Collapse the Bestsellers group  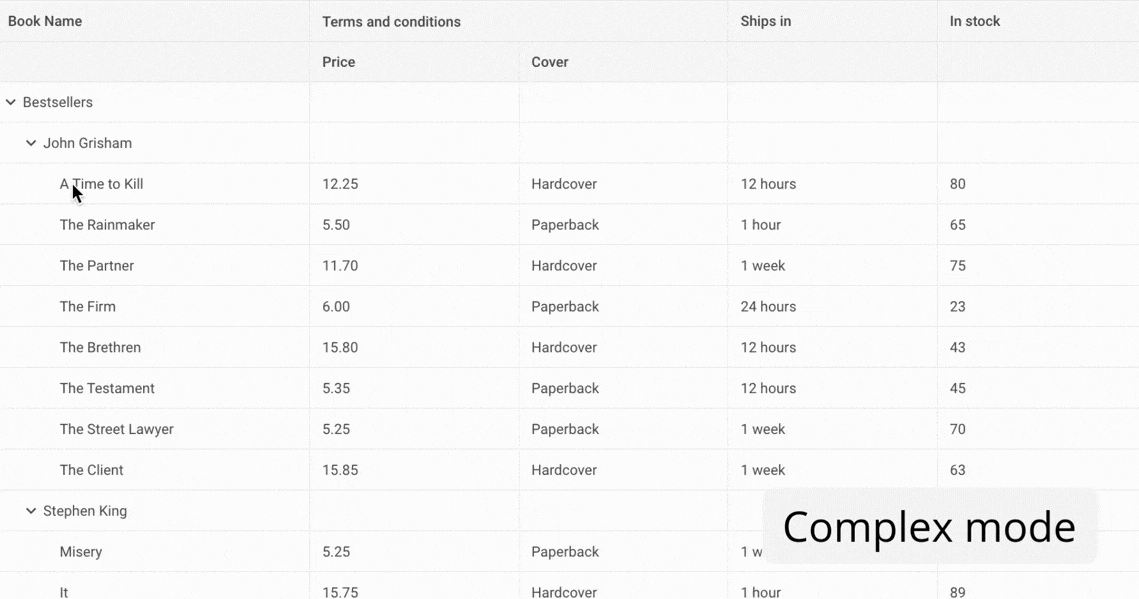pos(10,102)
